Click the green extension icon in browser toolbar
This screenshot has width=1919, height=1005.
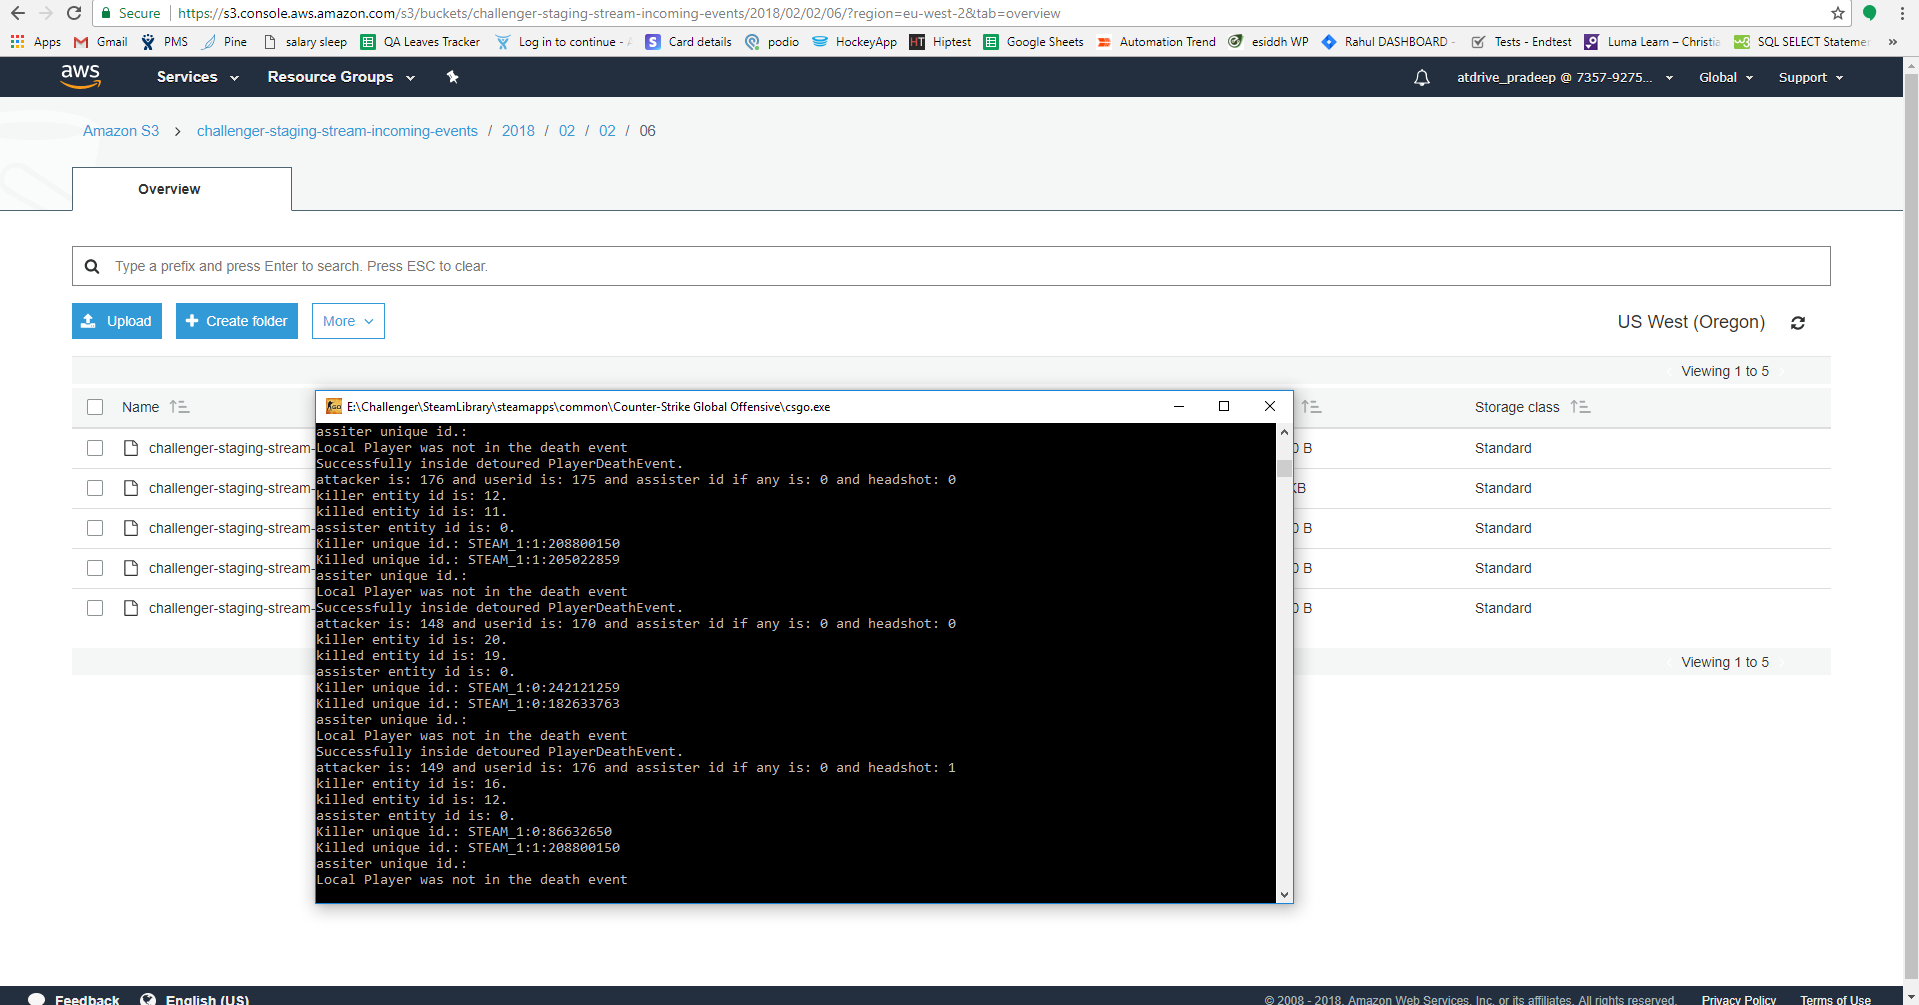pos(1869,13)
